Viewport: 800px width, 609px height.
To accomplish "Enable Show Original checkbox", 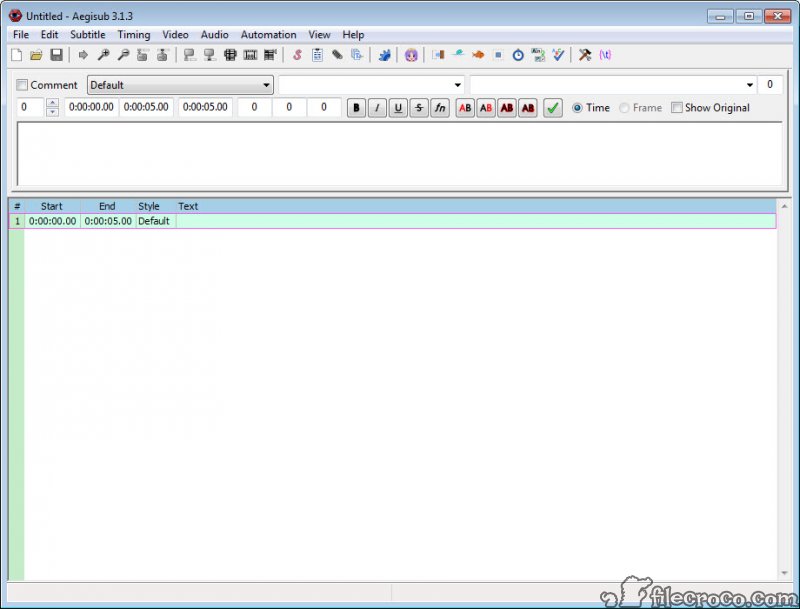I will coord(677,108).
